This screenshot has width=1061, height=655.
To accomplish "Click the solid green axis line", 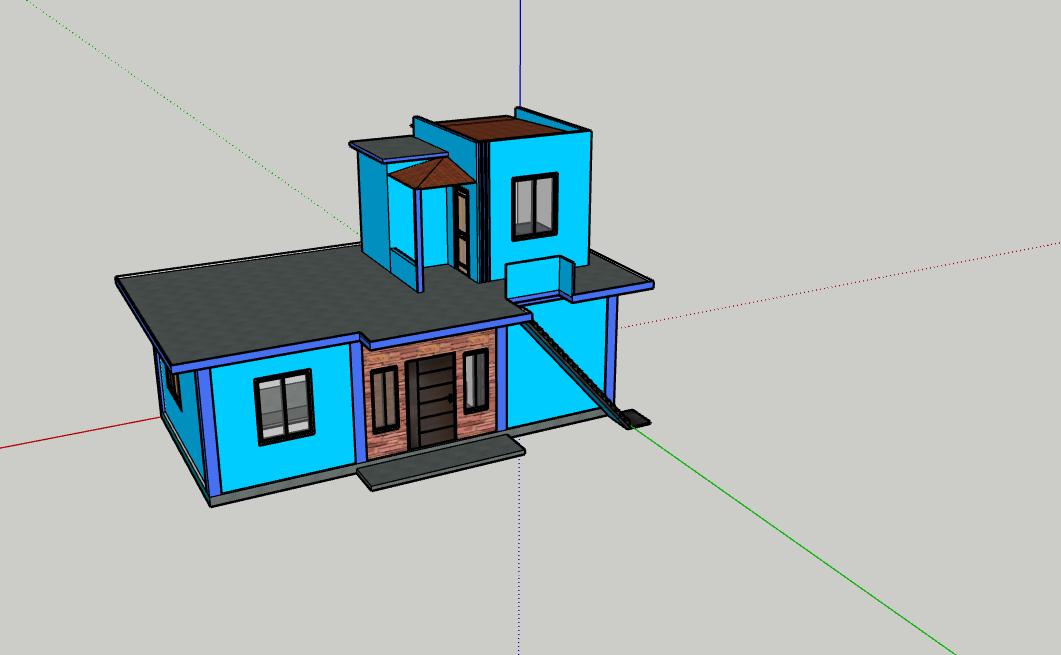I will (x=800, y=540).
